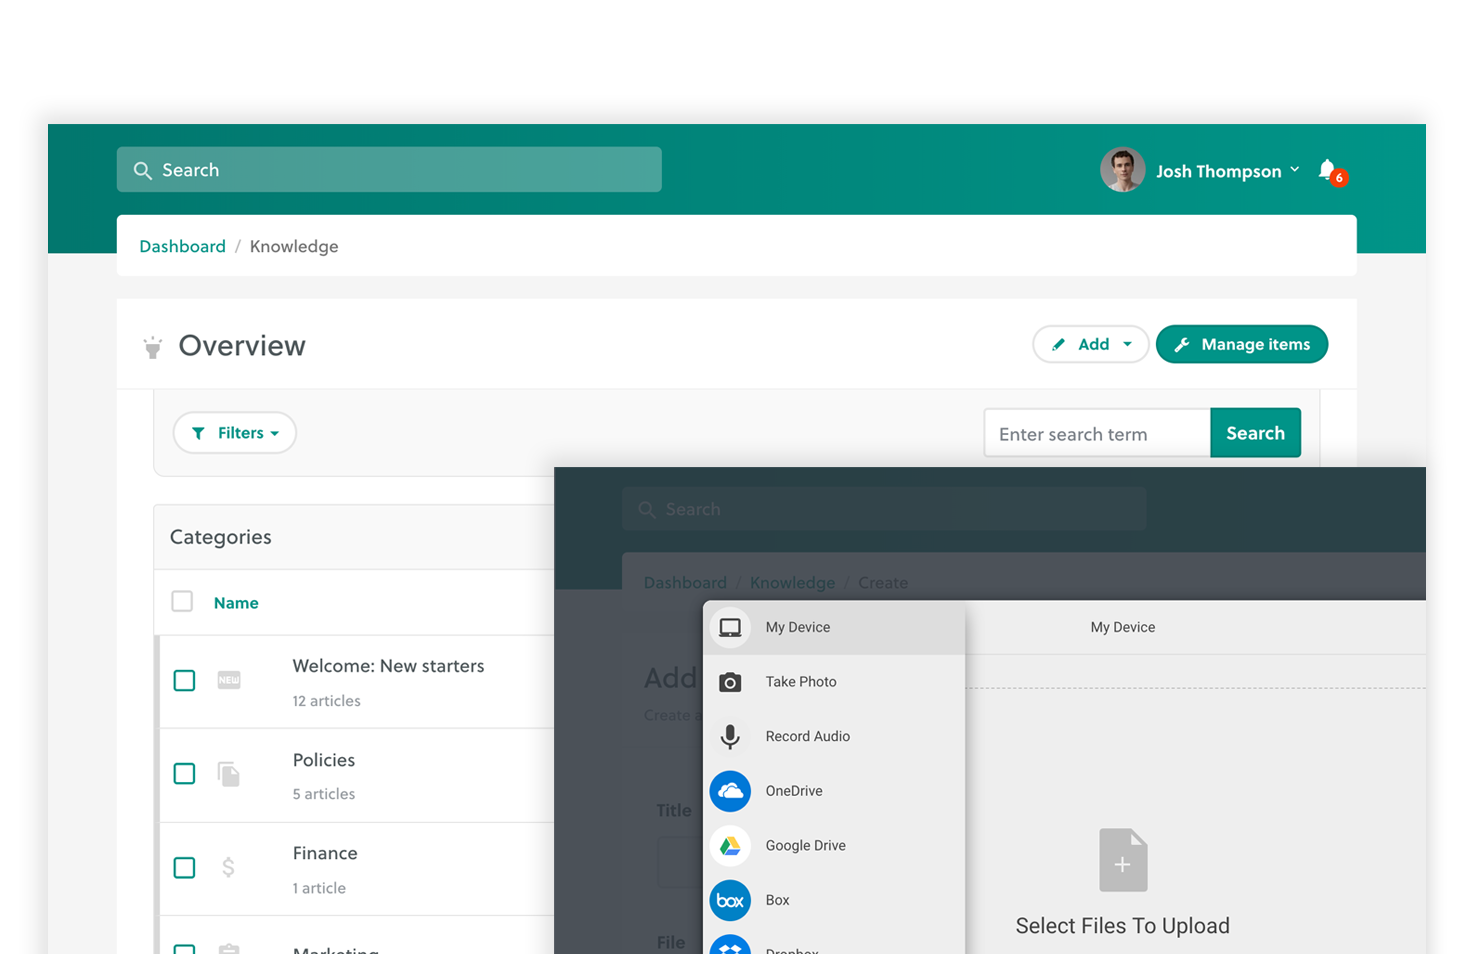The width and height of the screenshot is (1475, 954).
Task: Select the Record Audio microphone icon
Action: (x=730, y=737)
